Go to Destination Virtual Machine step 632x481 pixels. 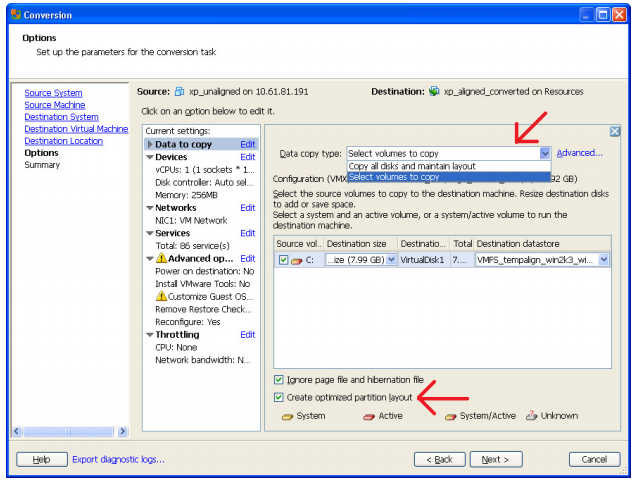click(x=76, y=129)
